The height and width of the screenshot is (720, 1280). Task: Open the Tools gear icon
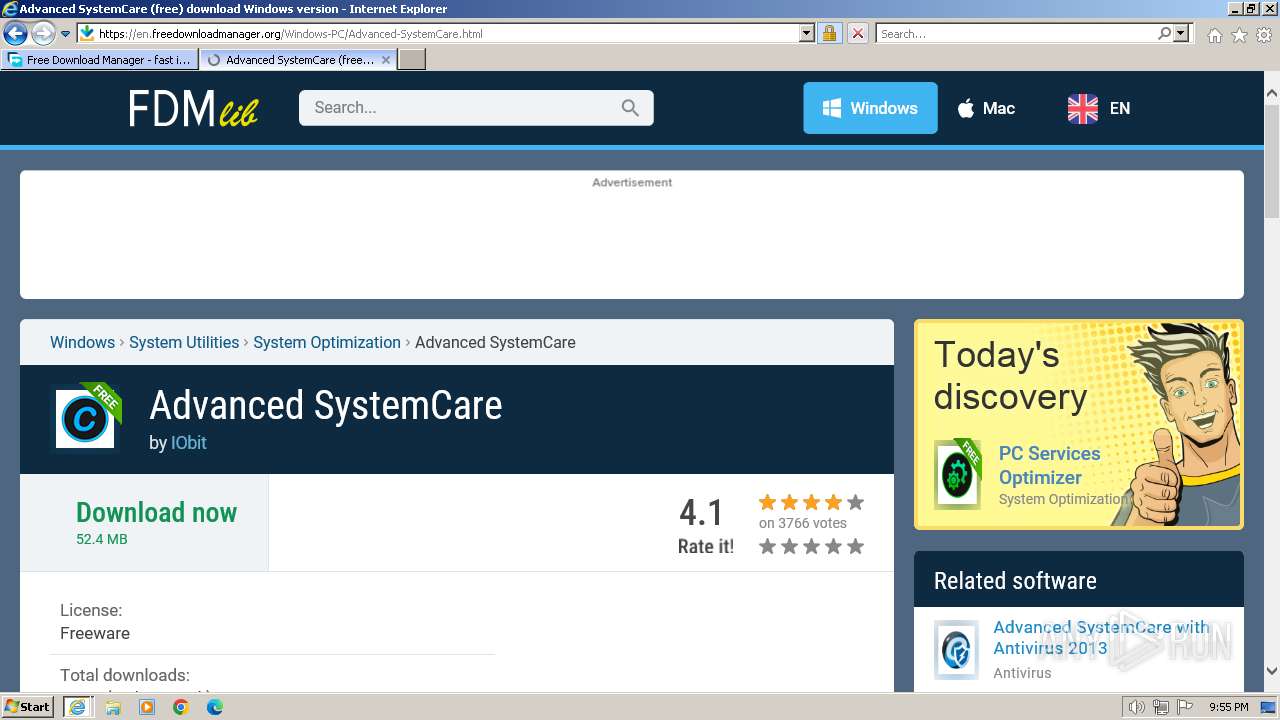click(x=1264, y=35)
